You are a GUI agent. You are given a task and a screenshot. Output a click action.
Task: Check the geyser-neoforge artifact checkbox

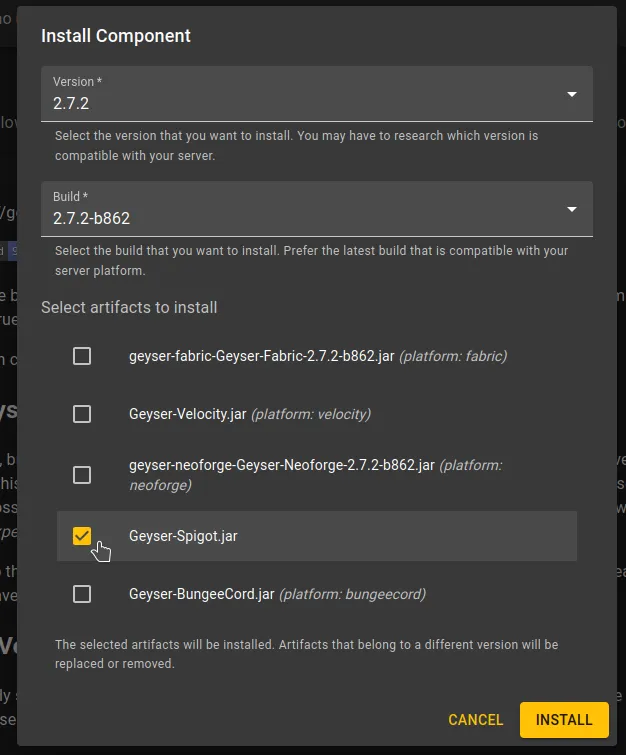(82, 475)
